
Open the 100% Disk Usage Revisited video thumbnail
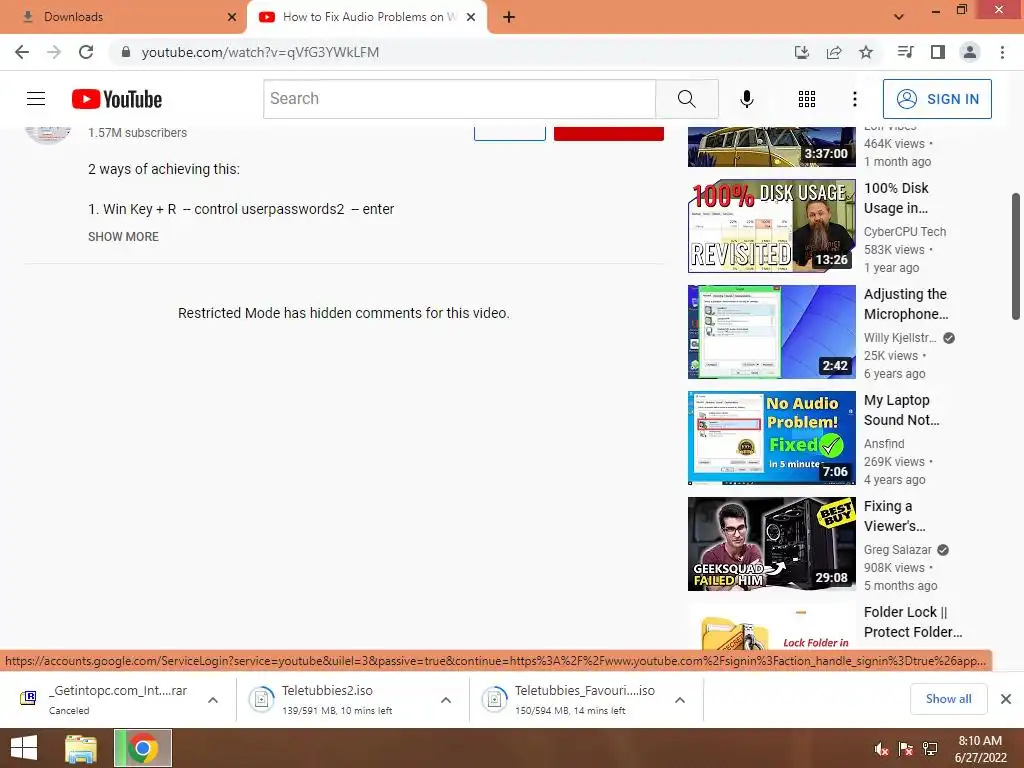[x=771, y=225]
